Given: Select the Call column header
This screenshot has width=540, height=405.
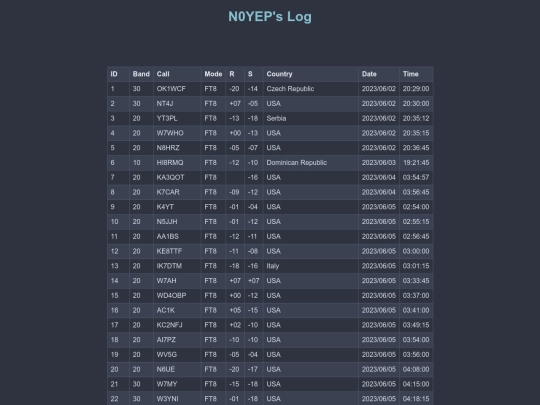Looking at the screenshot, I should point(177,74).
